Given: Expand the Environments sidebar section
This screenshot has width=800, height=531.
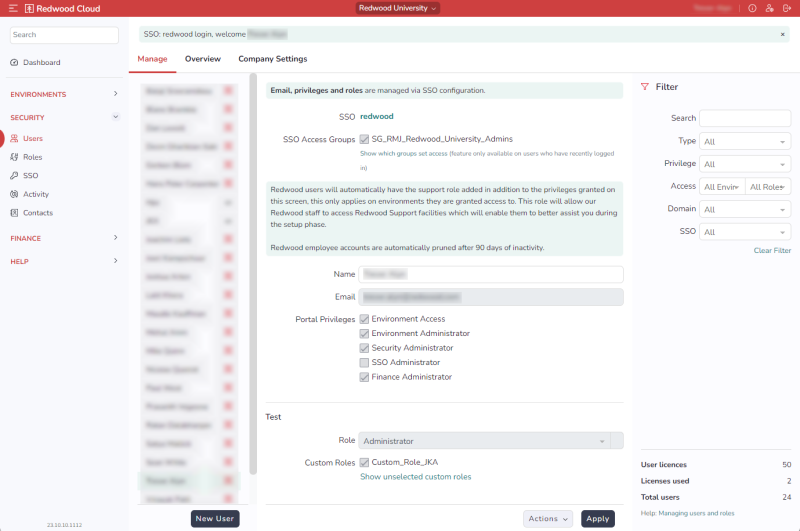Looking at the screenshot, I should 115,94.
